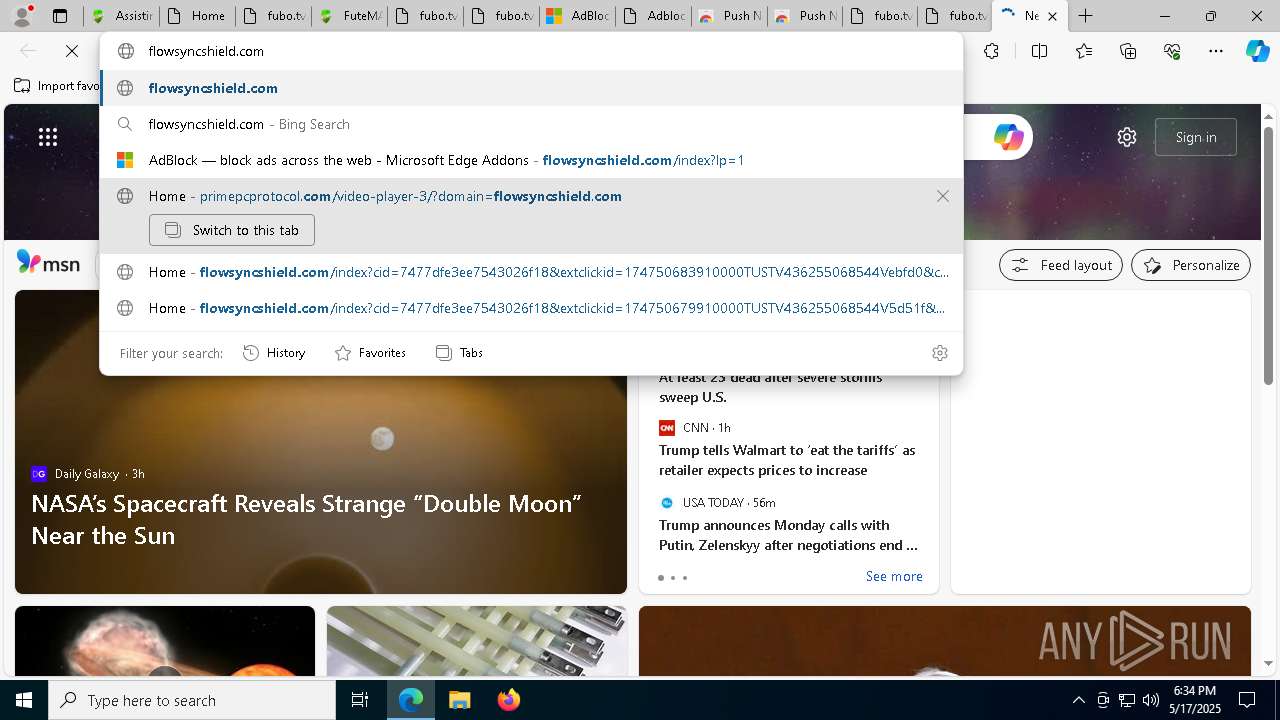
Task: Click the new tab plus button
Action: (x=1085, y=16)
